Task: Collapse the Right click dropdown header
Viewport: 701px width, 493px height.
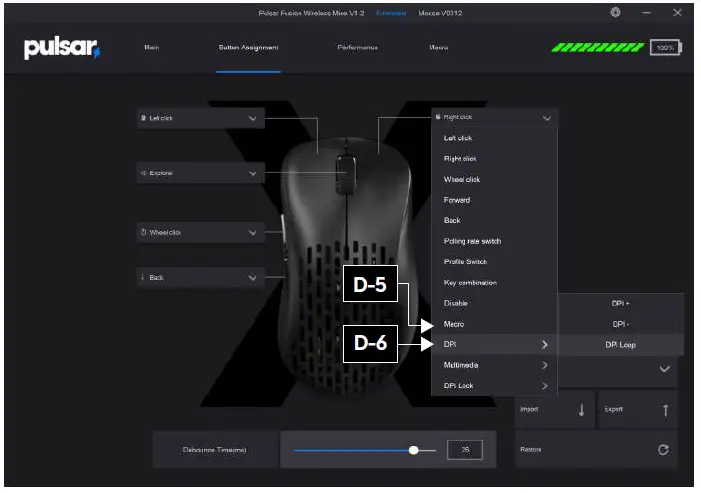Action: pyautogui.click(x=494, y=118)
